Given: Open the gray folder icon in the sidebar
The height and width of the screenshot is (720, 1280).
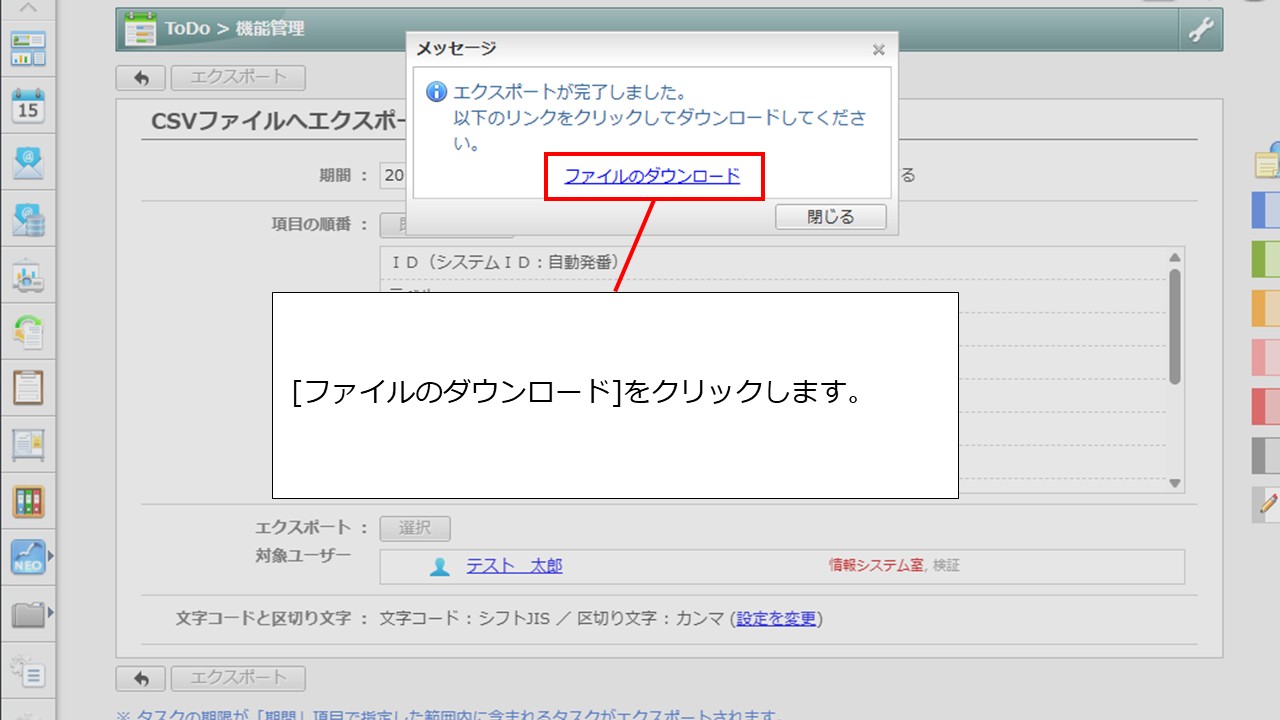Looking at the screenshot, I should point(28,613).
